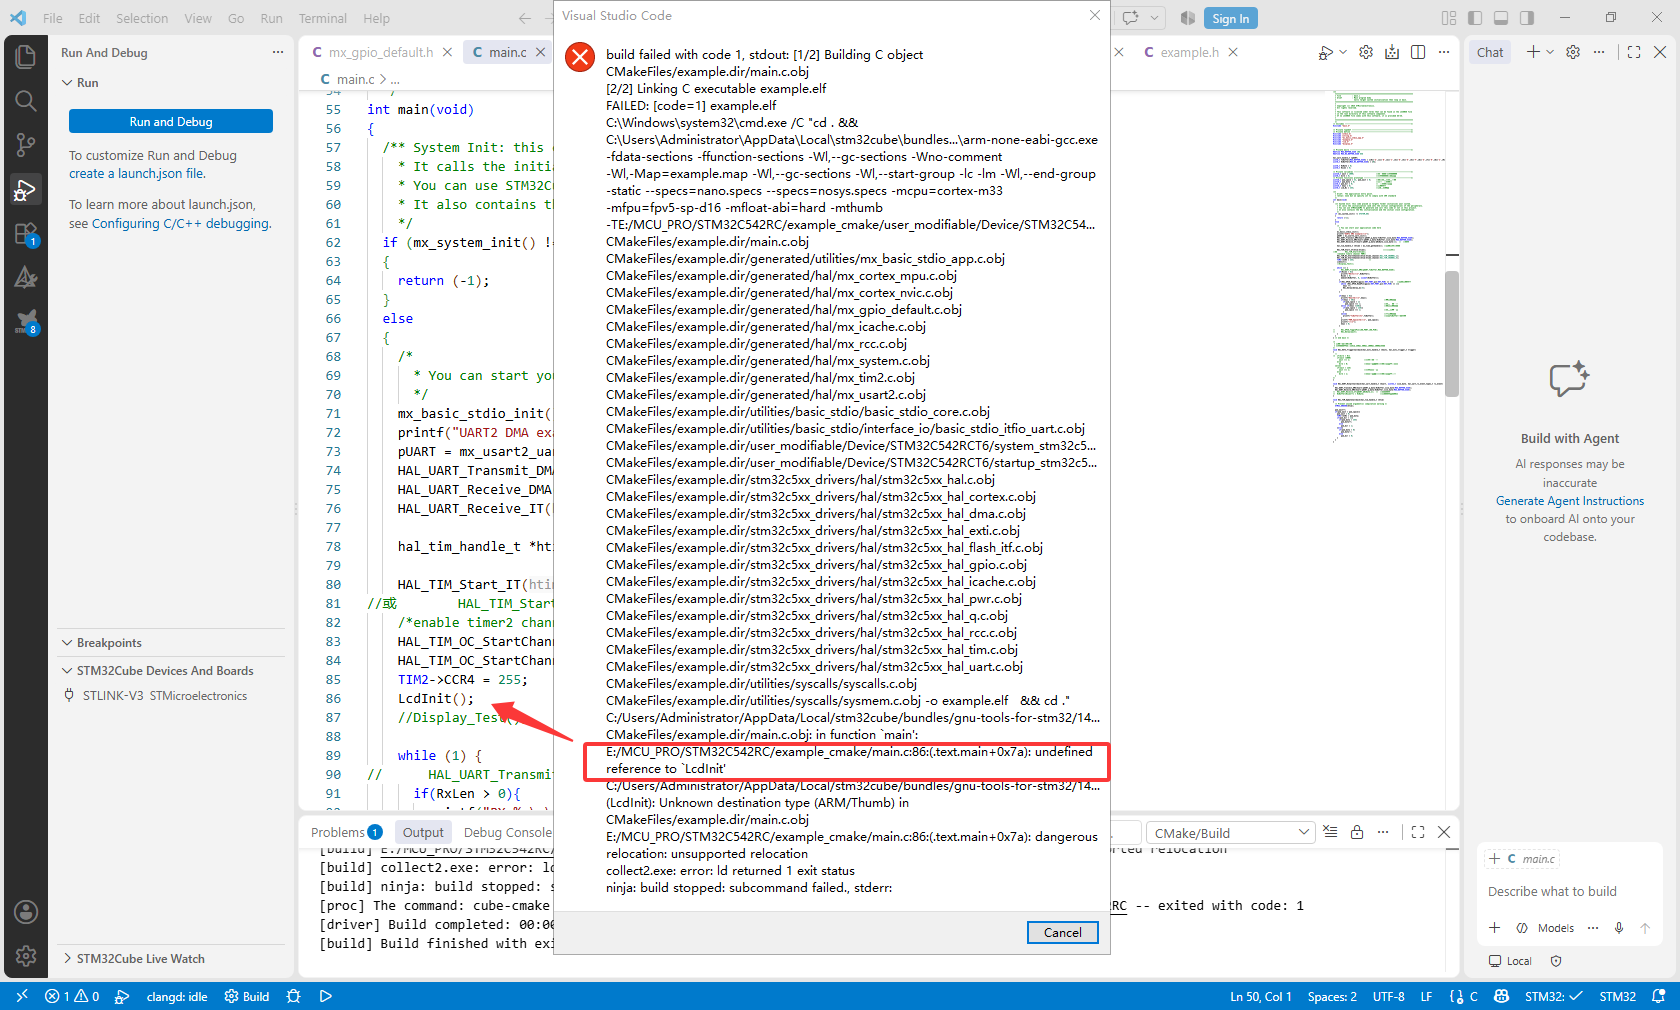Open the Manage gear in activity bar
The width and height of the screenshot is (1680, 1010).
point(26,956)
